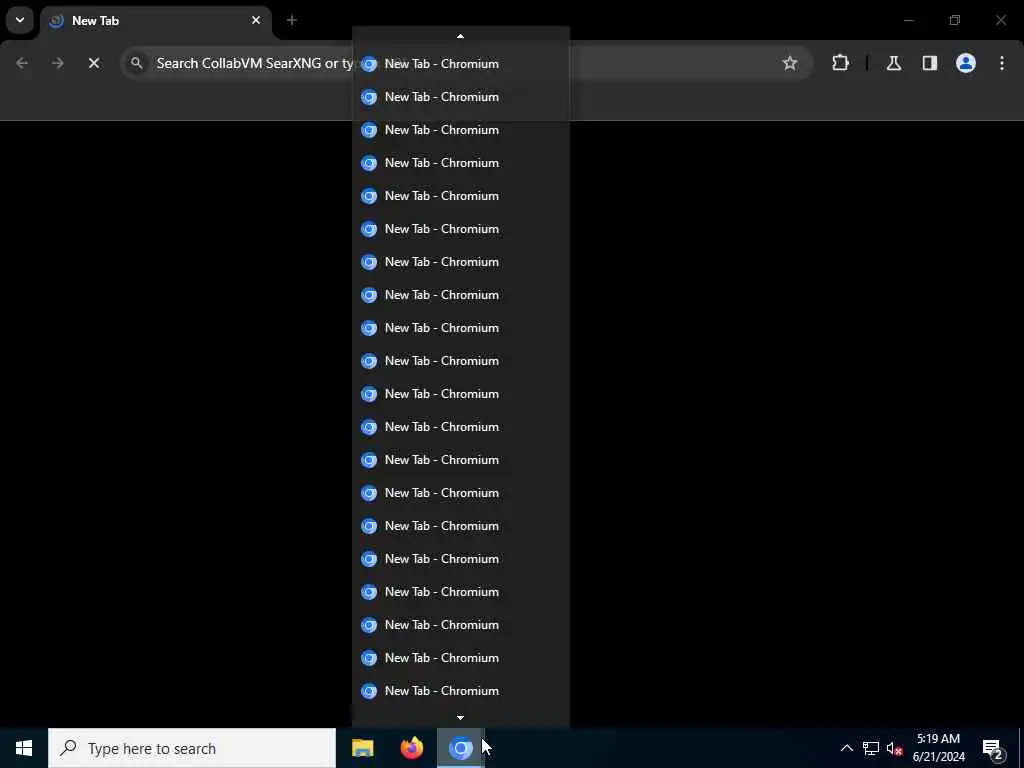Restore down the Chromium window
Image resolution: width=1024 pixels, height=768 pixels.
pos(955,20)
